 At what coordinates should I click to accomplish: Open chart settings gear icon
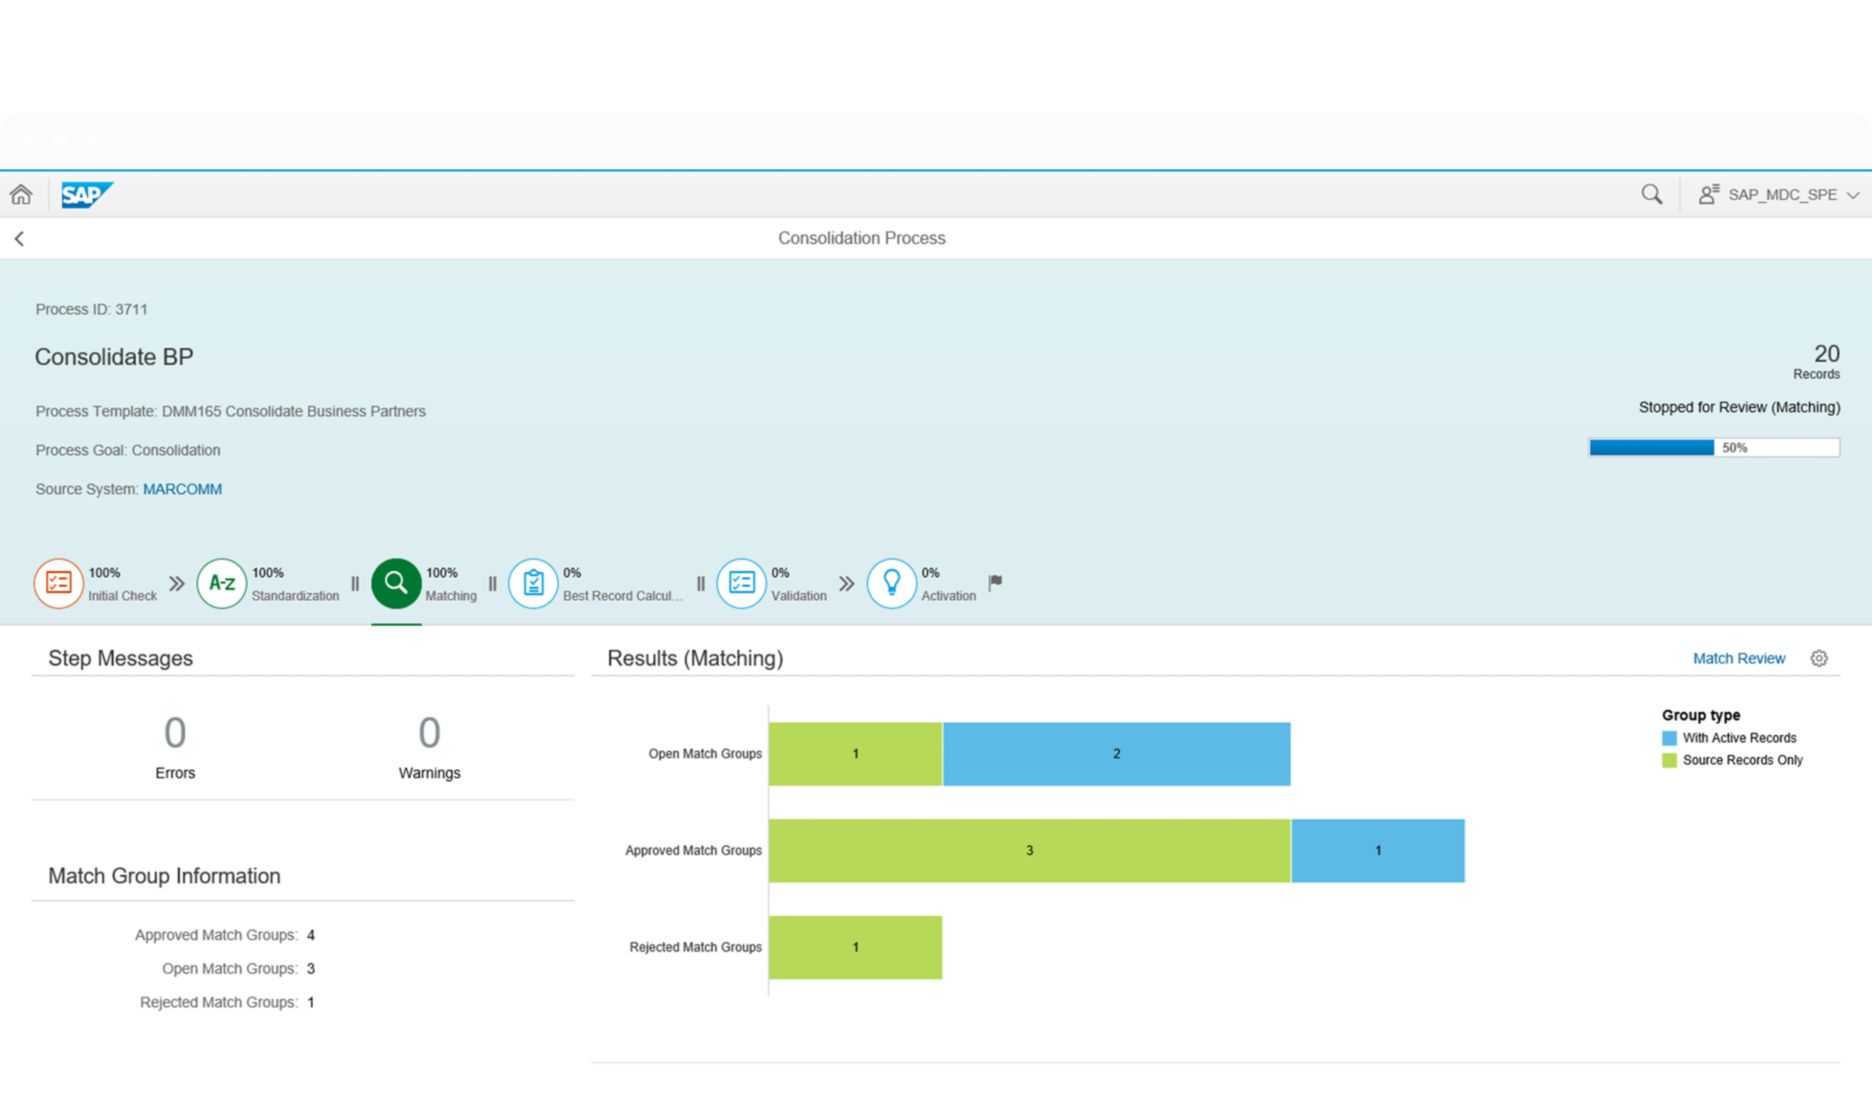click(1819, 658)
